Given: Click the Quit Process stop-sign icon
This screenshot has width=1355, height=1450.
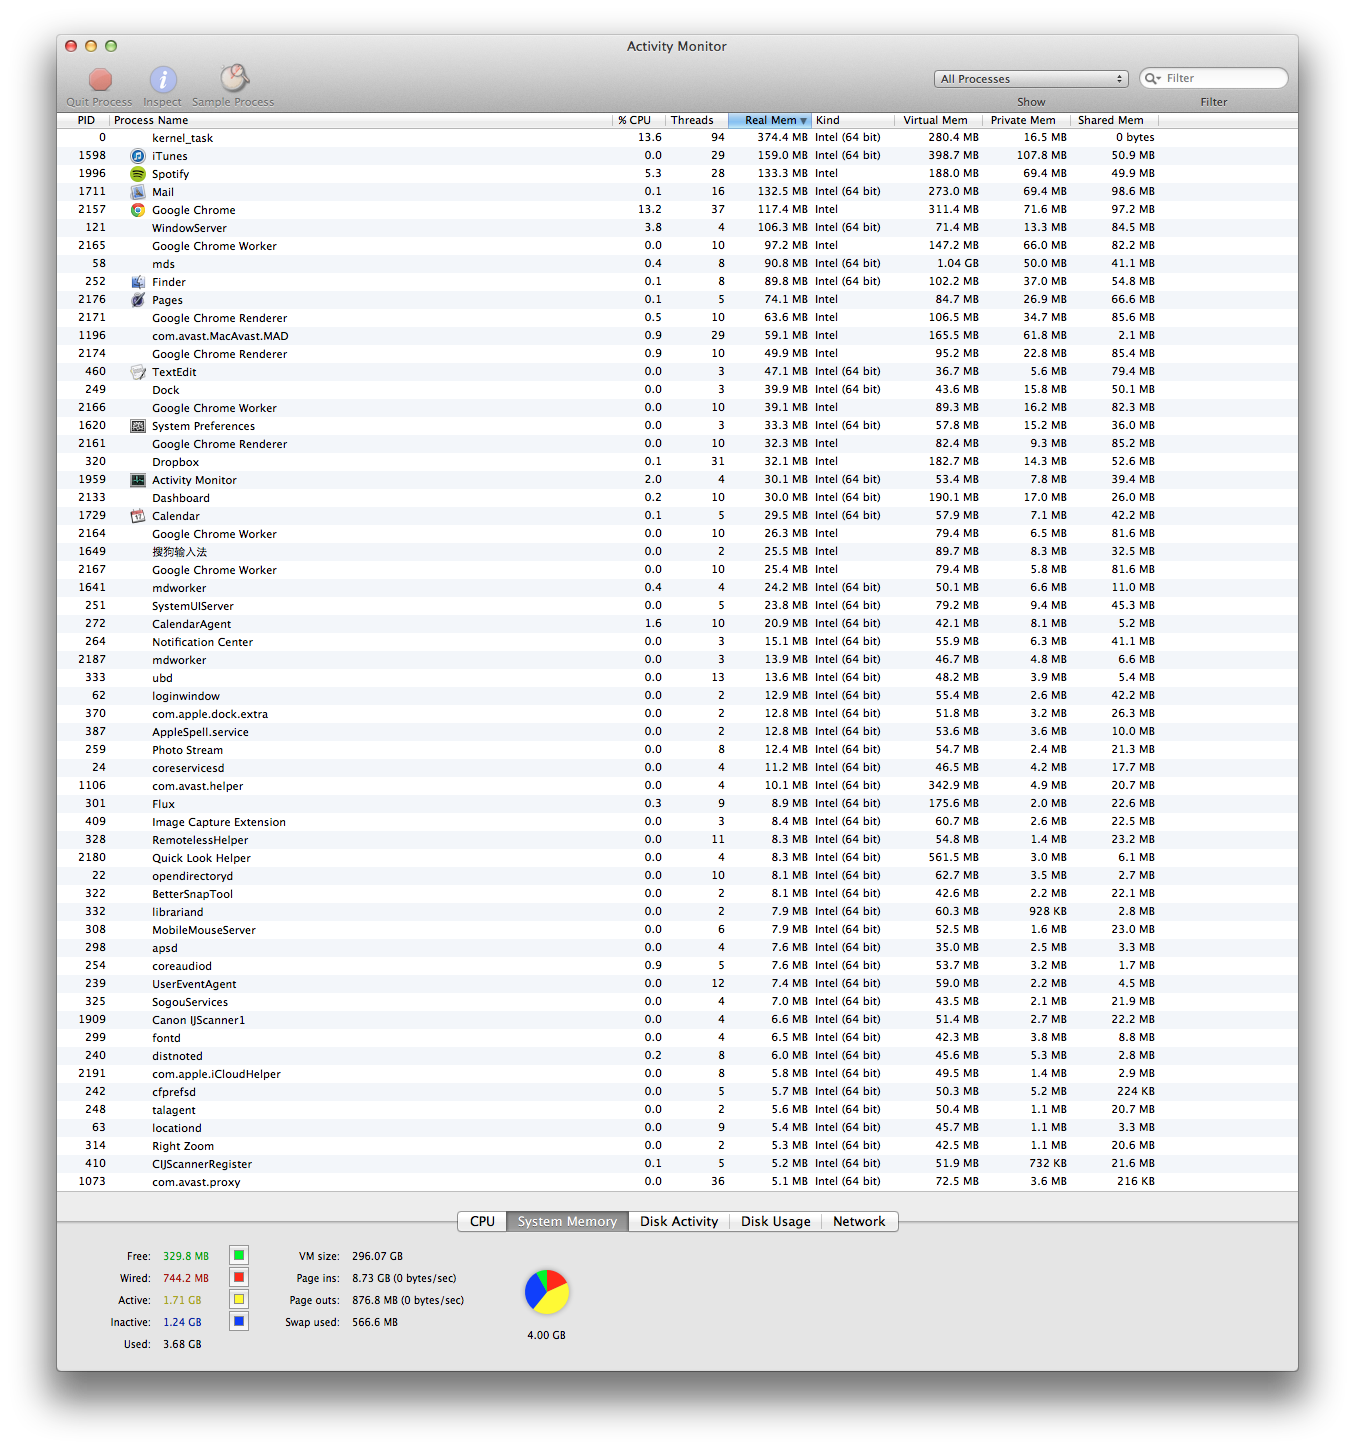Looking at the screenshot, I should (100, 79).
